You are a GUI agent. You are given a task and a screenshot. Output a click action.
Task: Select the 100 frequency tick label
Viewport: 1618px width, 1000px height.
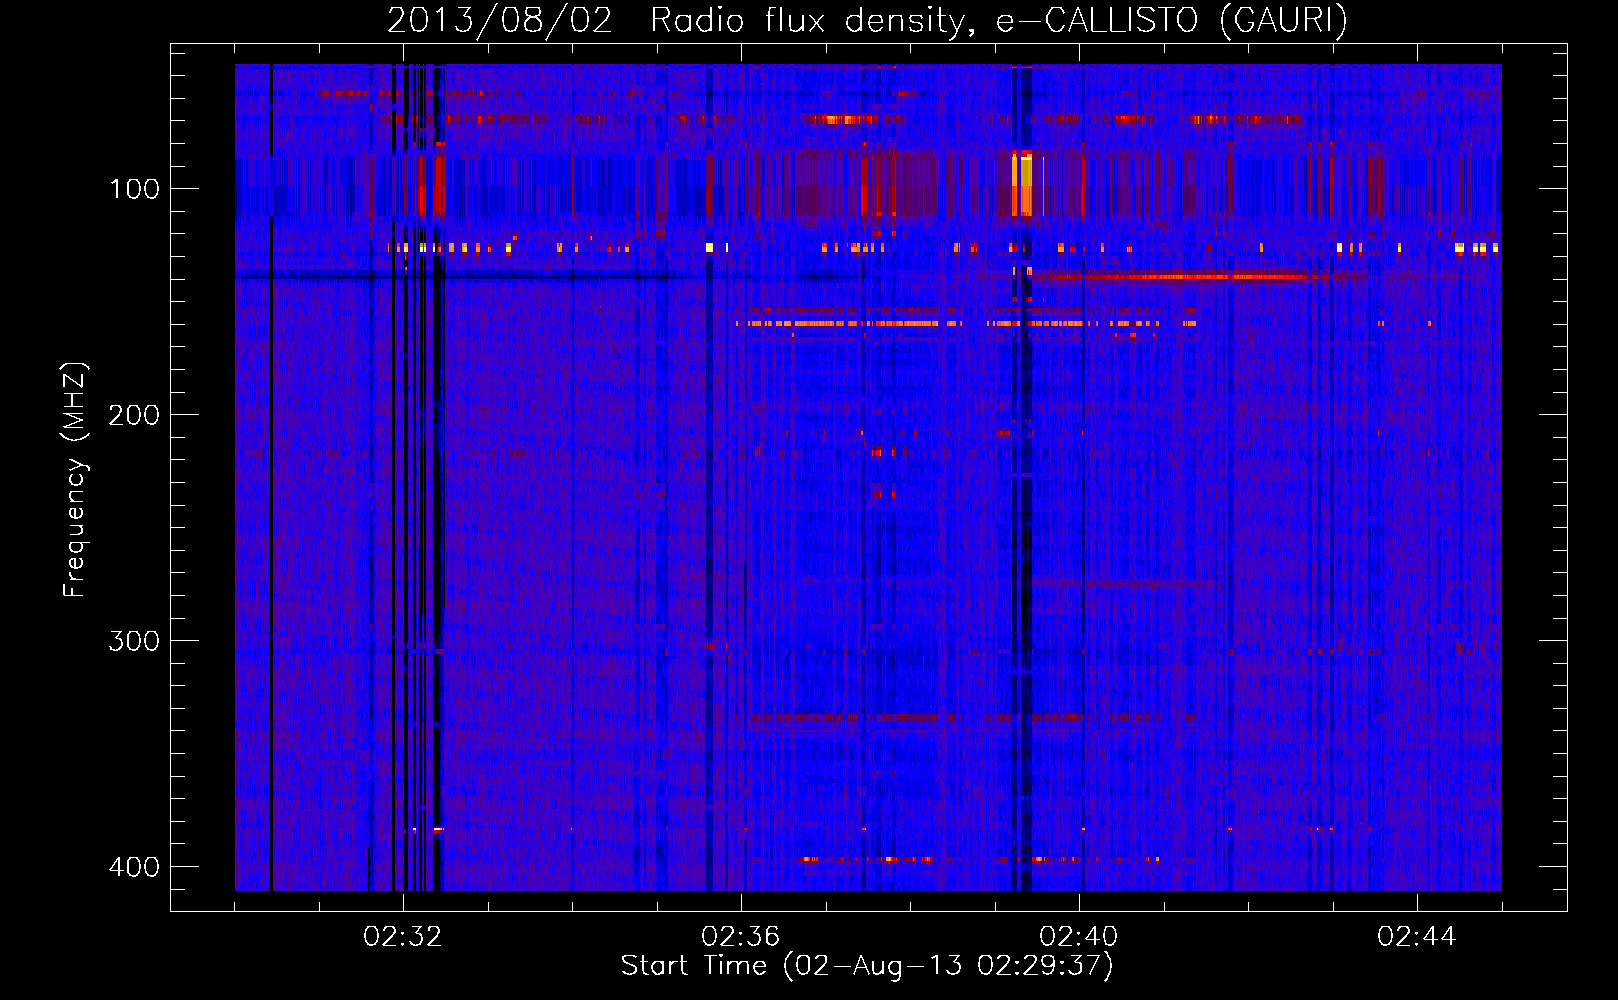coord(134,189)
